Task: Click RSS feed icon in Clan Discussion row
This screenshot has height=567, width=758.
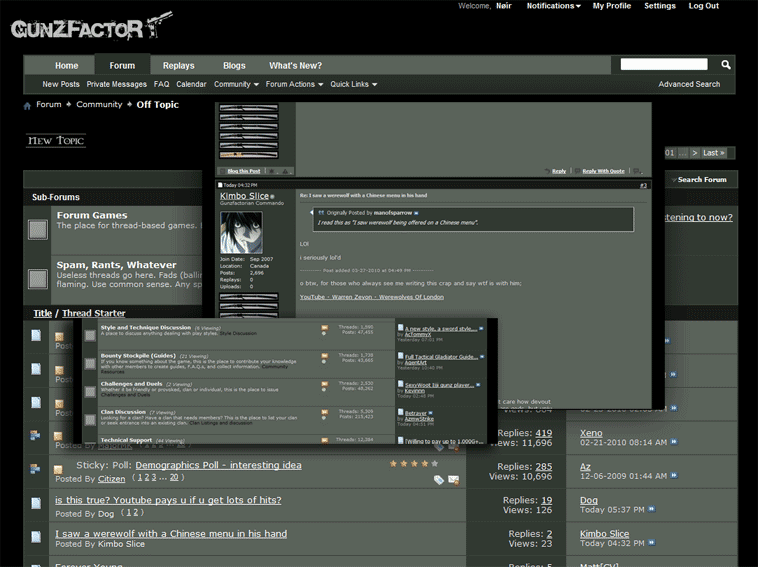Action: coord(324,412)
